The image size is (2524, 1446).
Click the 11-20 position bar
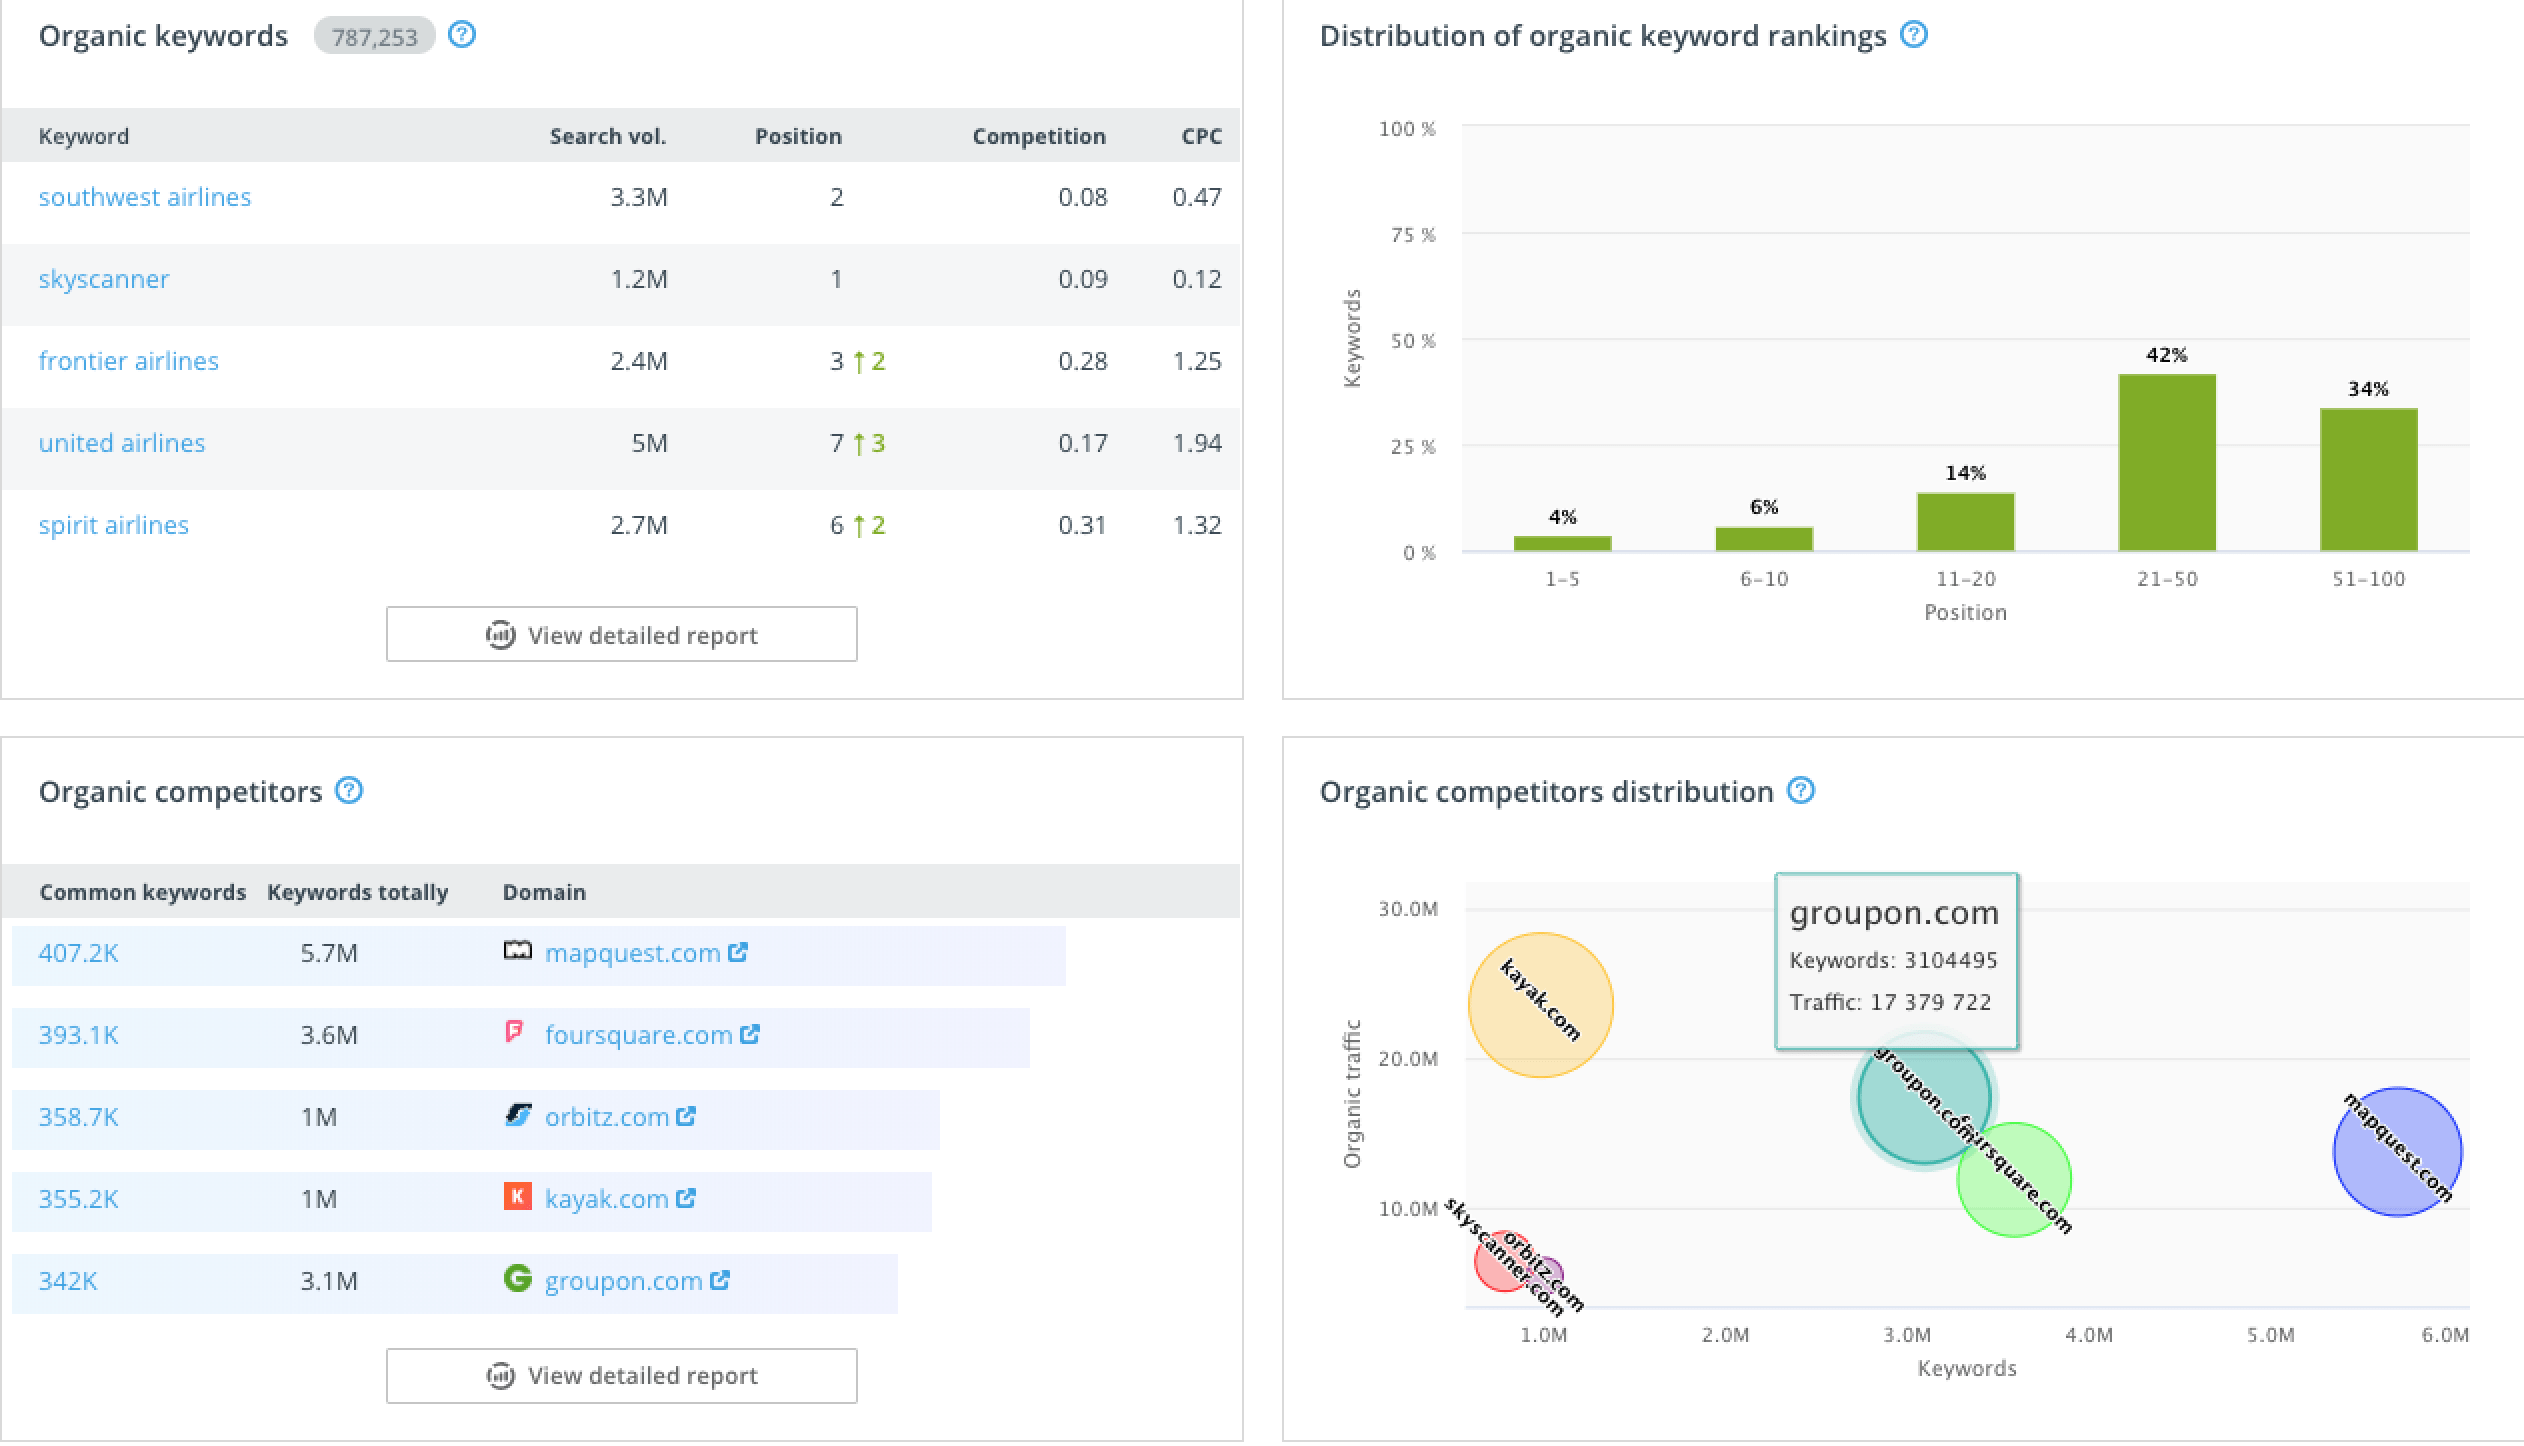pos(1965,522)
